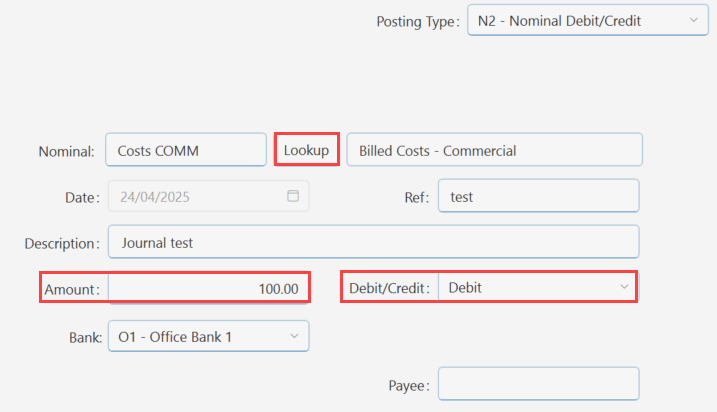Click the Description field with Journal test

click(x=374, y=241)
